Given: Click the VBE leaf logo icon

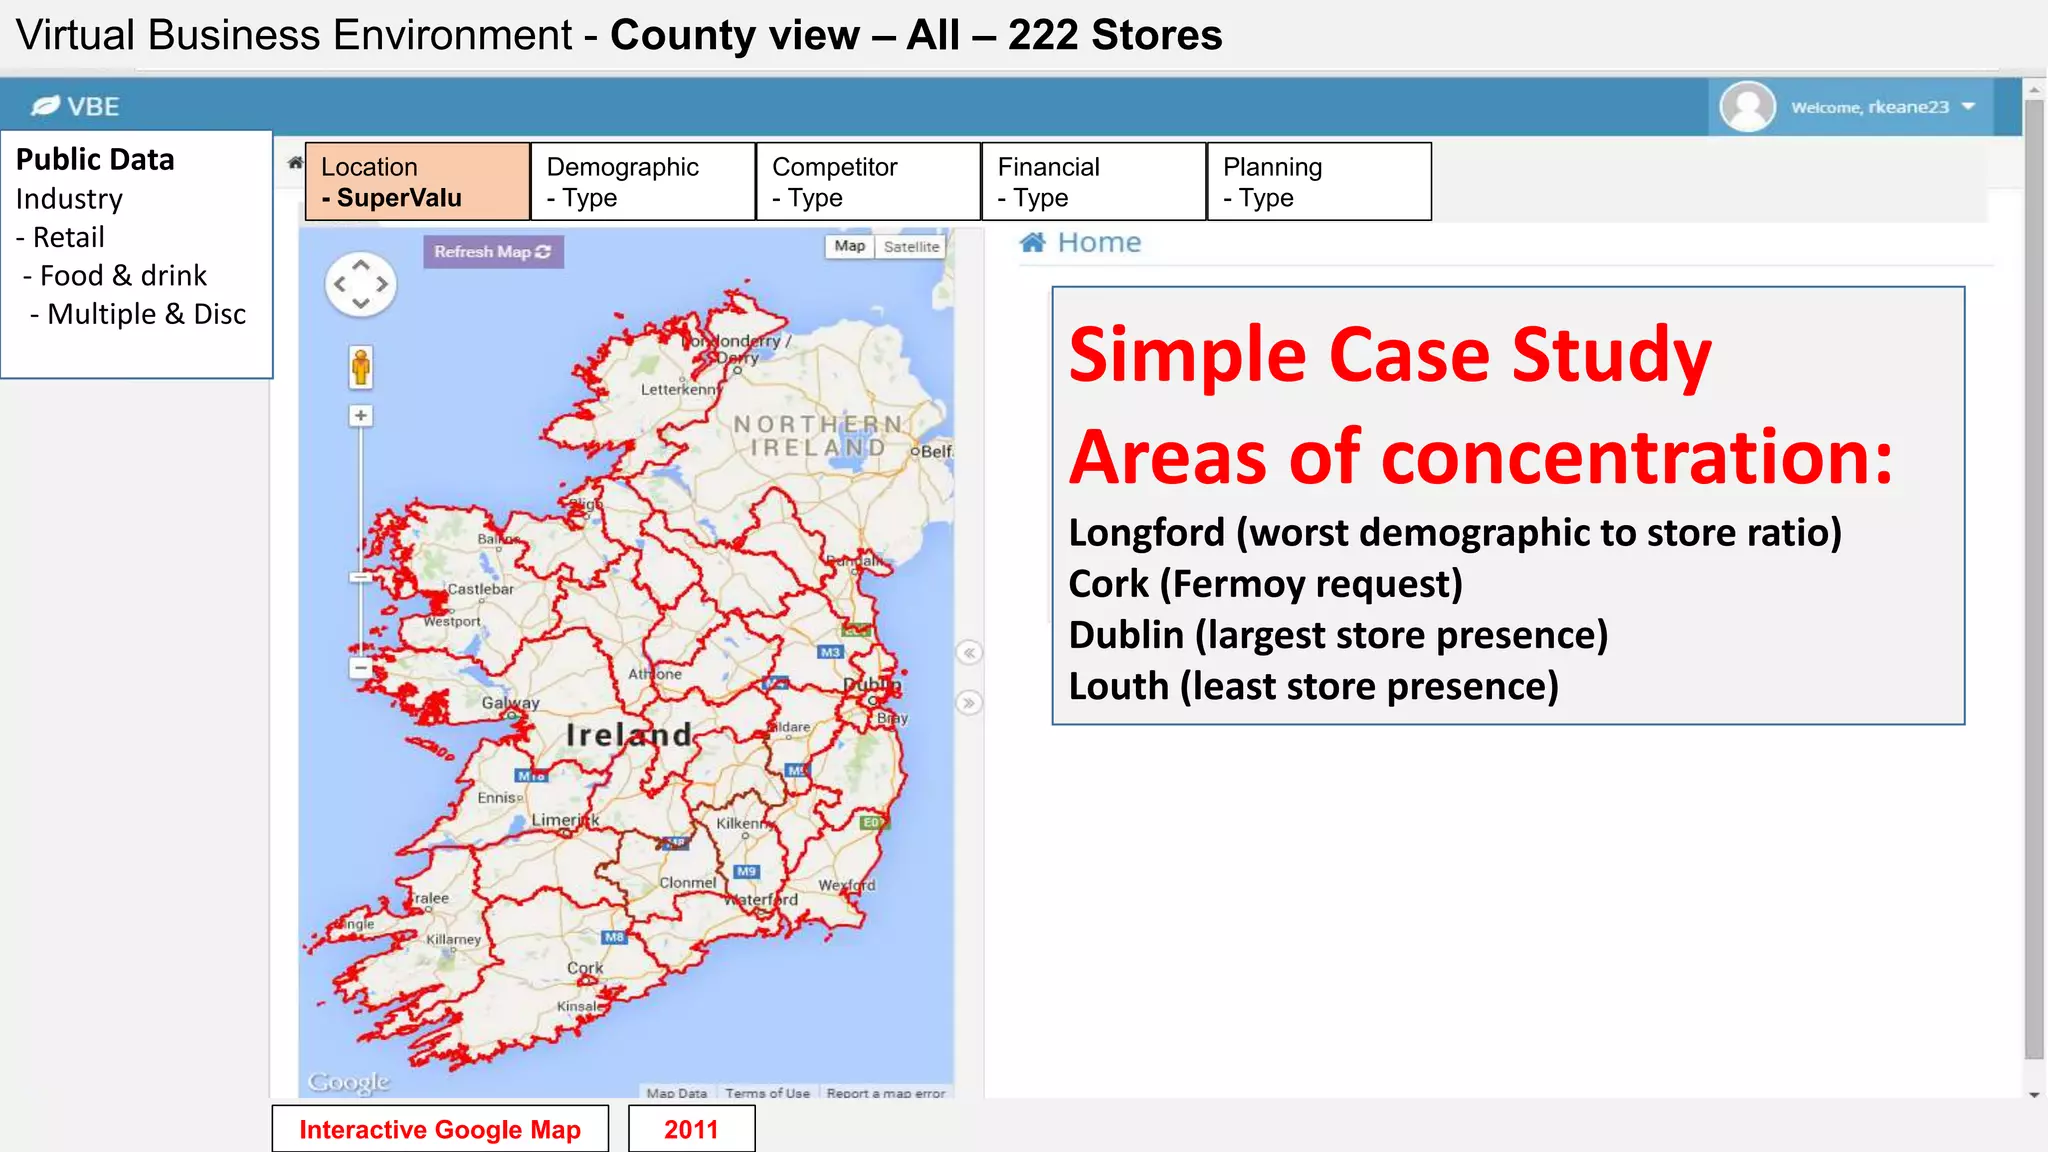Looking at the screenshot, I should click(45, 106).
